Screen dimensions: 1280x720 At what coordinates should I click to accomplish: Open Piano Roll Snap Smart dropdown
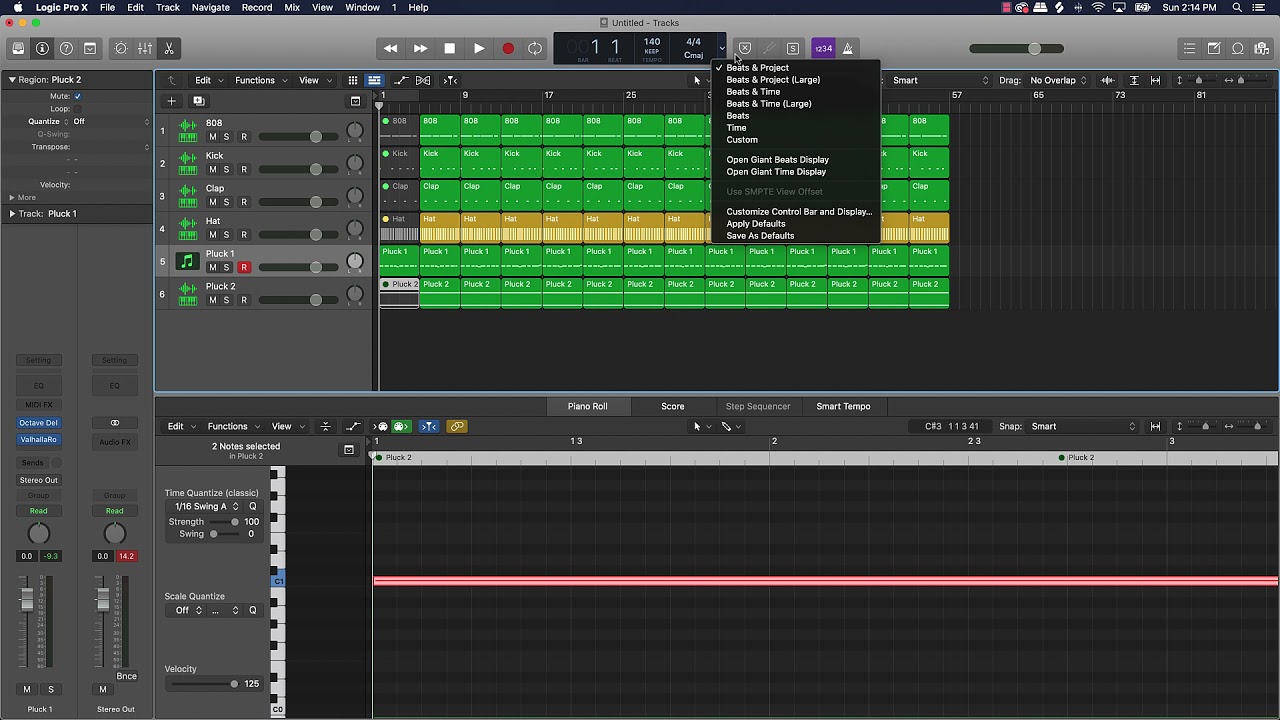(x=1084, y=426)
